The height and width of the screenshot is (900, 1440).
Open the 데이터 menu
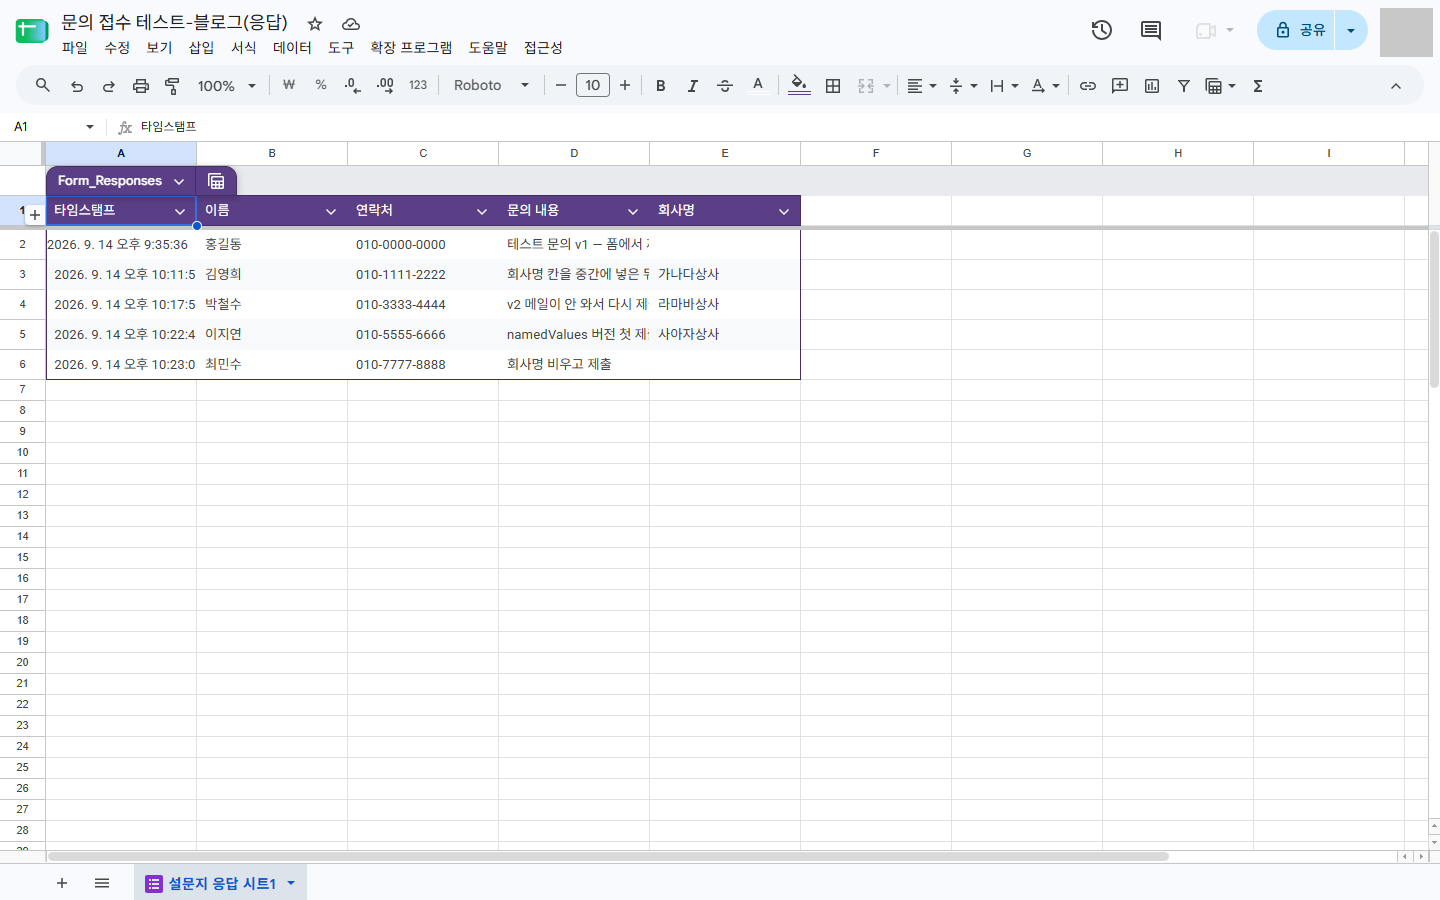tap(292, 47)
